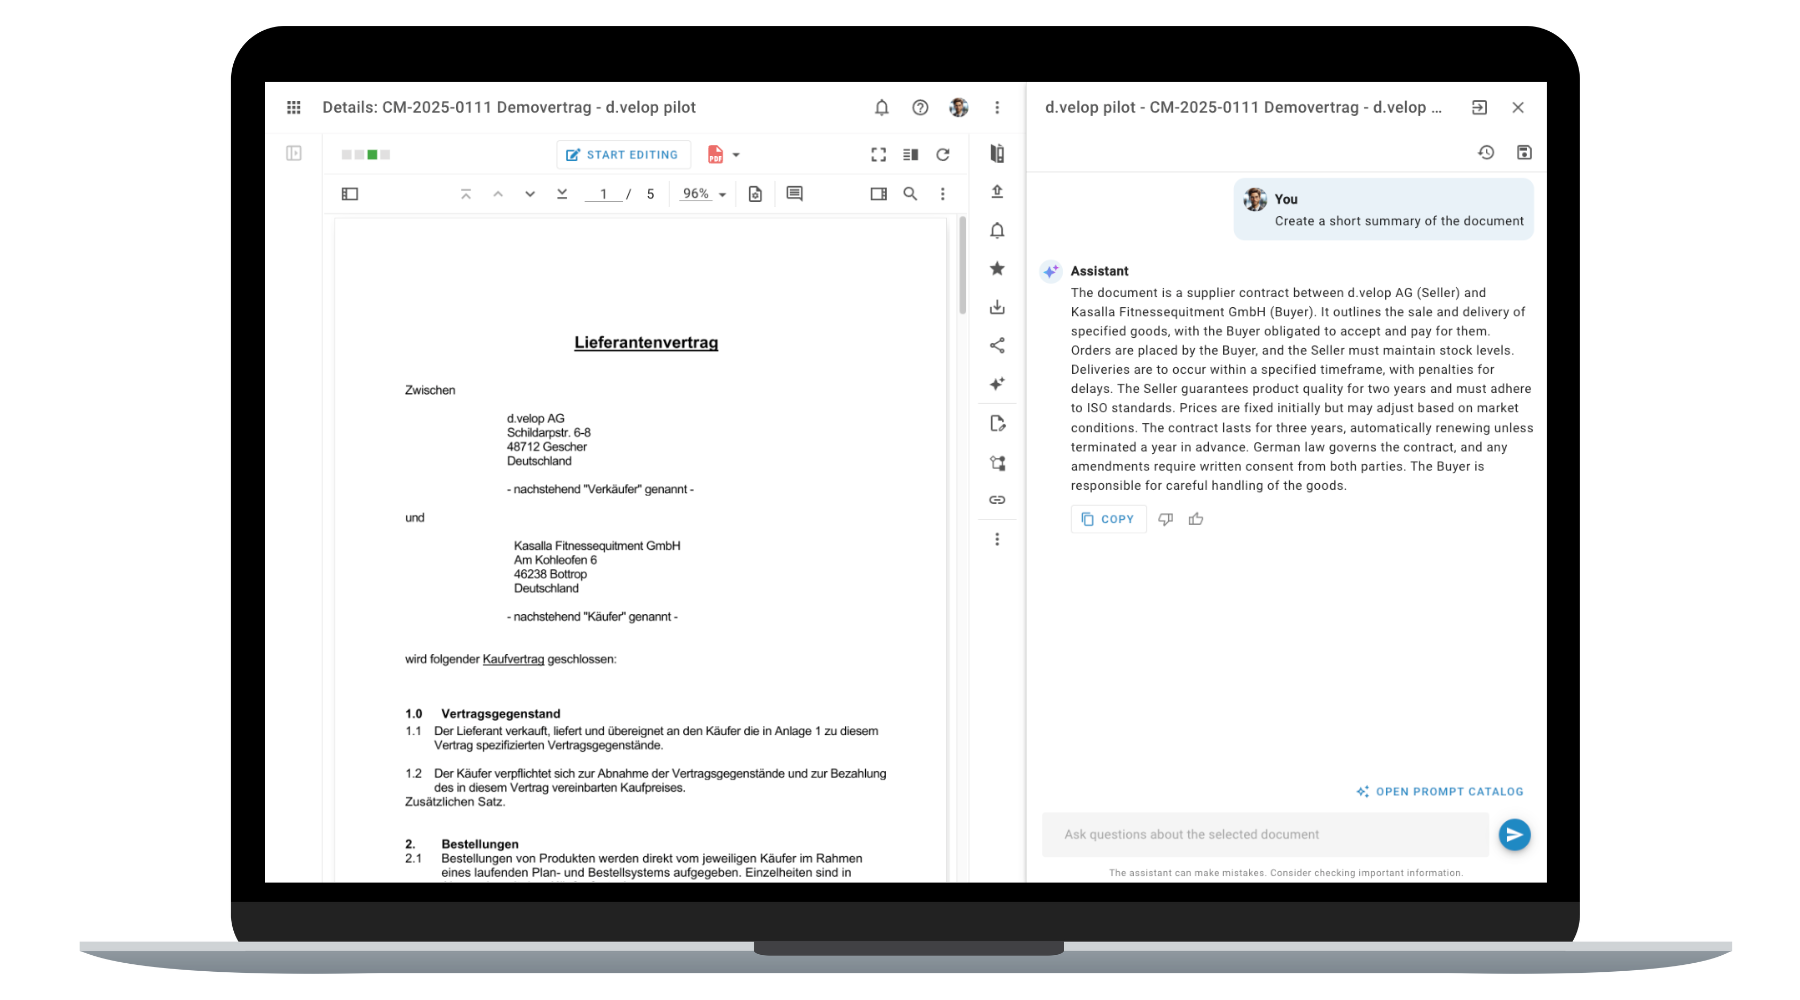Open chat history in the pilot panel

[1486, 152]
